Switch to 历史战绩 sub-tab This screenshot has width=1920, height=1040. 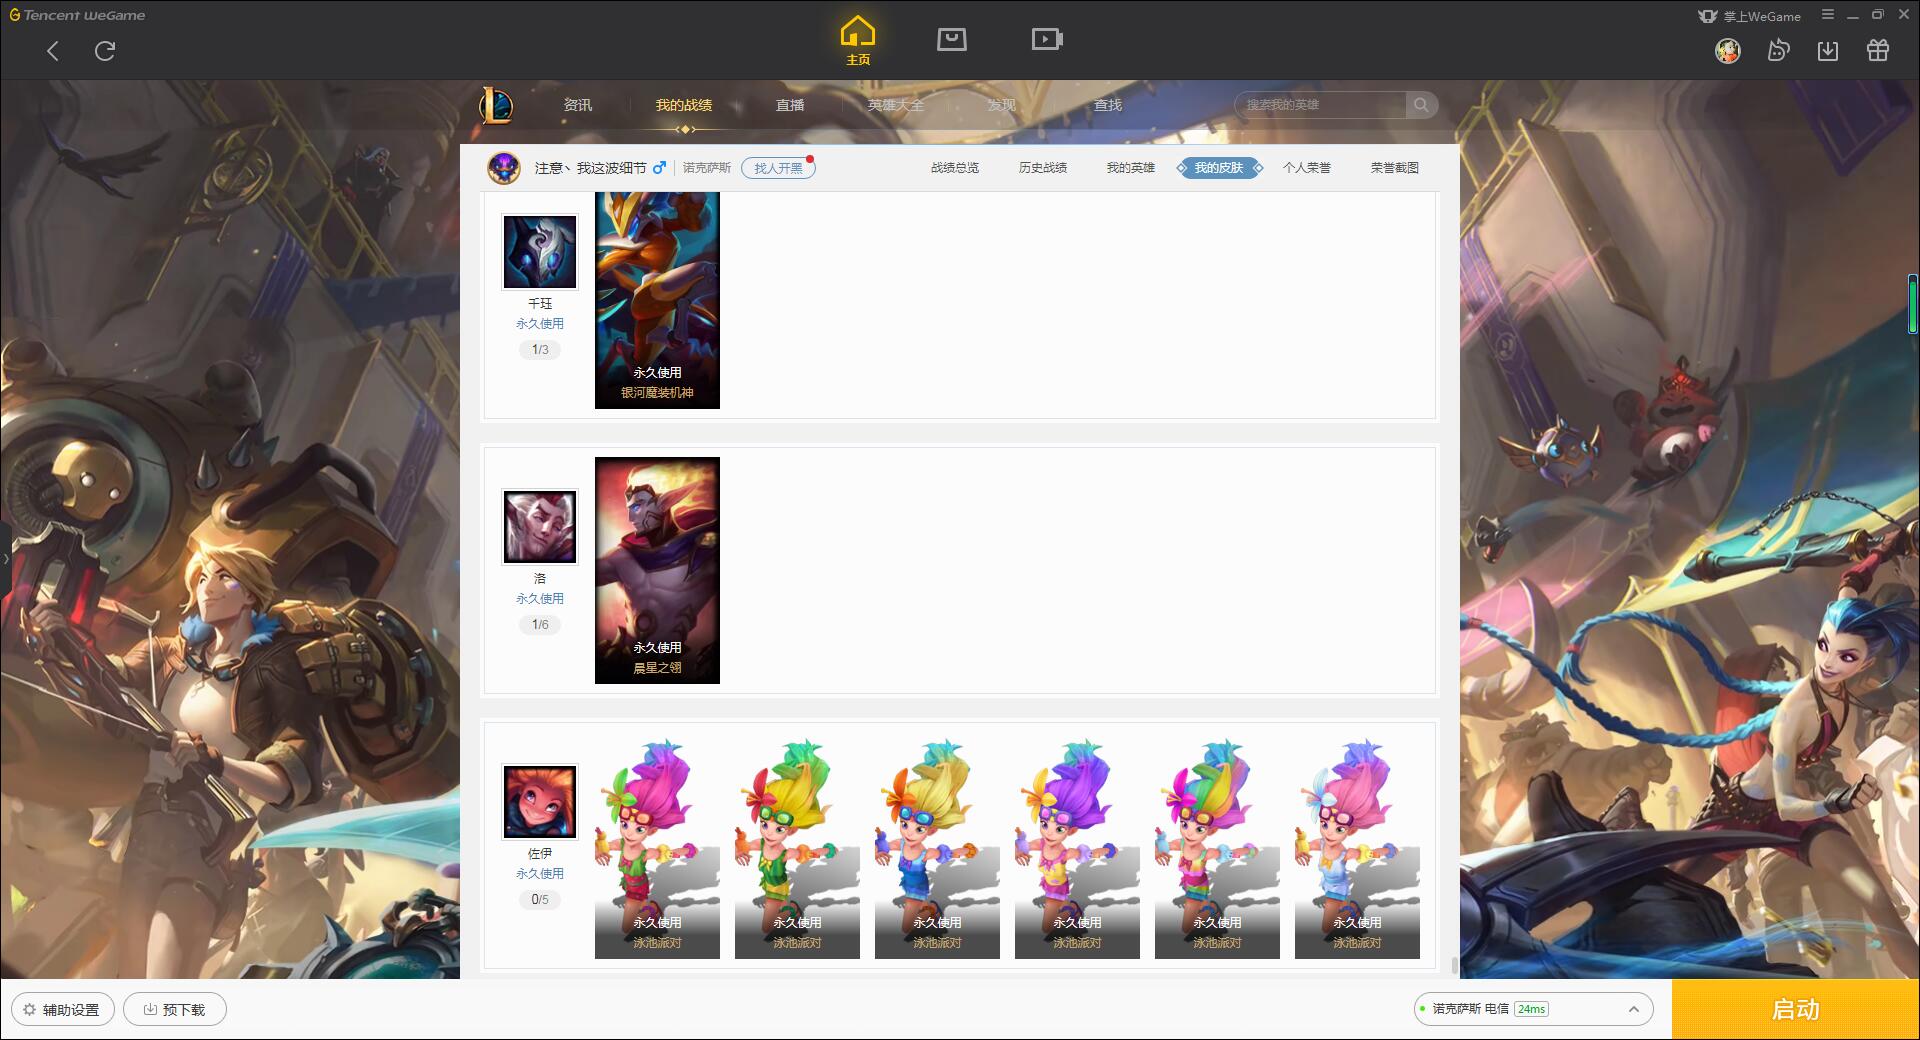tap(1043, 168)
